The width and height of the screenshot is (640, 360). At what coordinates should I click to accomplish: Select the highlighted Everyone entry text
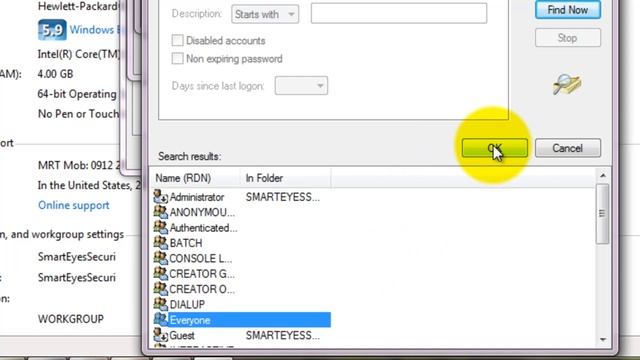point(190,320)
